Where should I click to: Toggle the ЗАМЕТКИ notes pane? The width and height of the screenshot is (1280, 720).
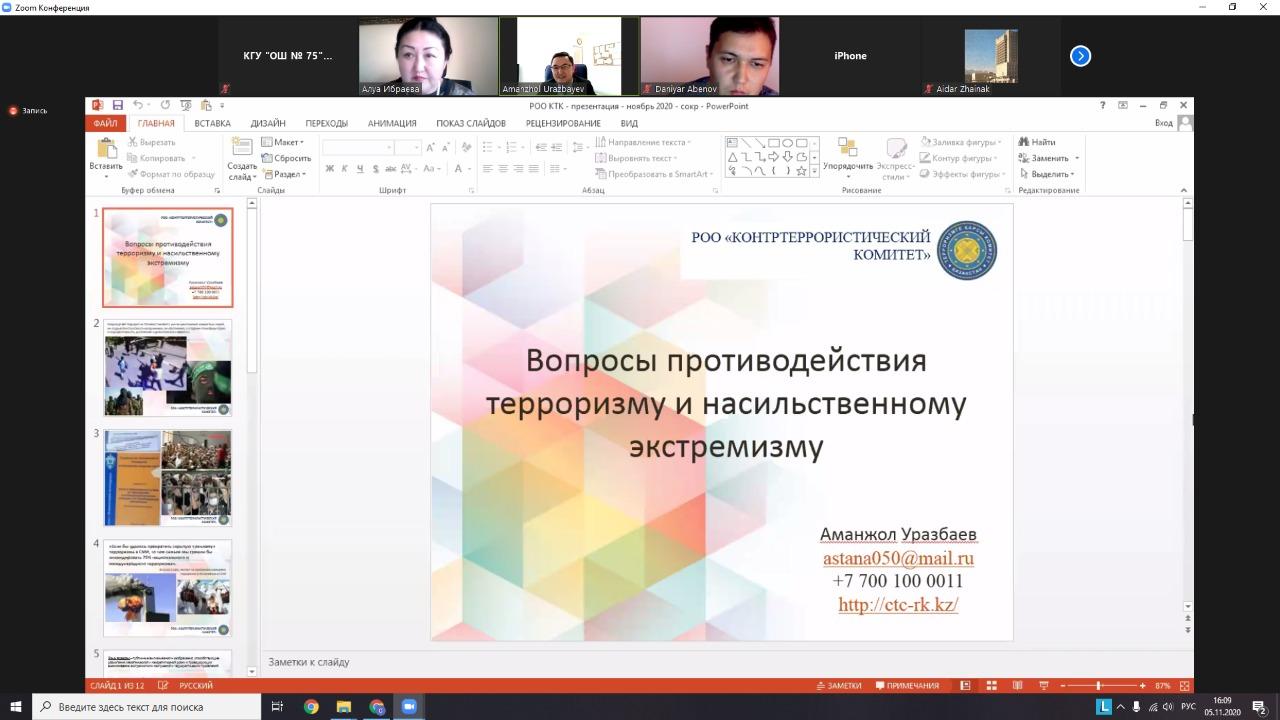point(838,686)
